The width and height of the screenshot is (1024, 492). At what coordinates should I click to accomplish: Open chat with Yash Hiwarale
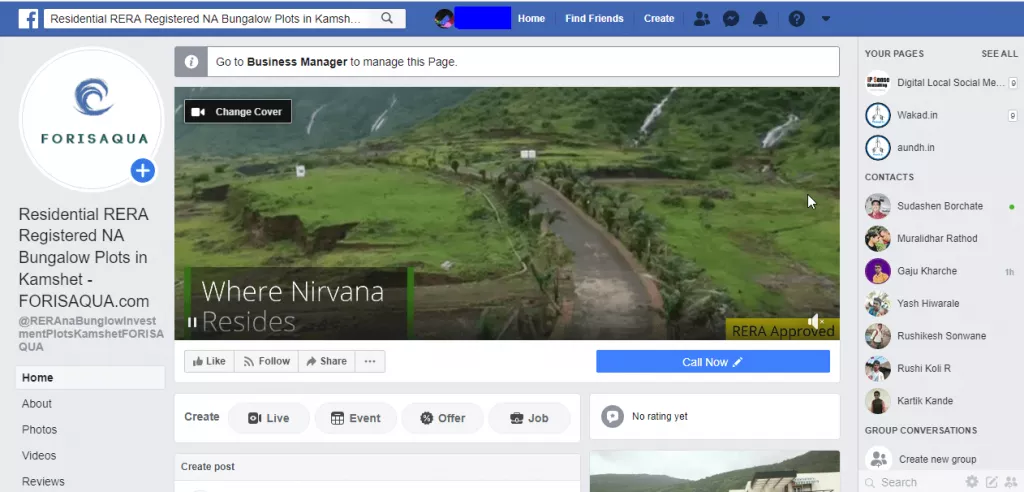coord(941,303)
